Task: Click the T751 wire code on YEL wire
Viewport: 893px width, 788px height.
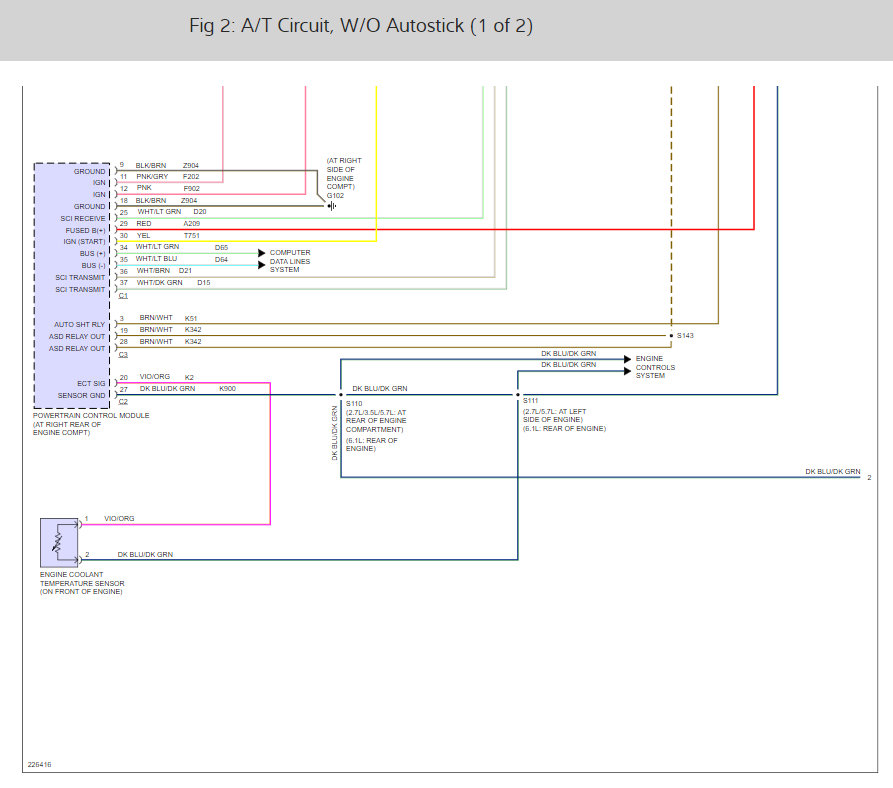Action: coord(191,235)
